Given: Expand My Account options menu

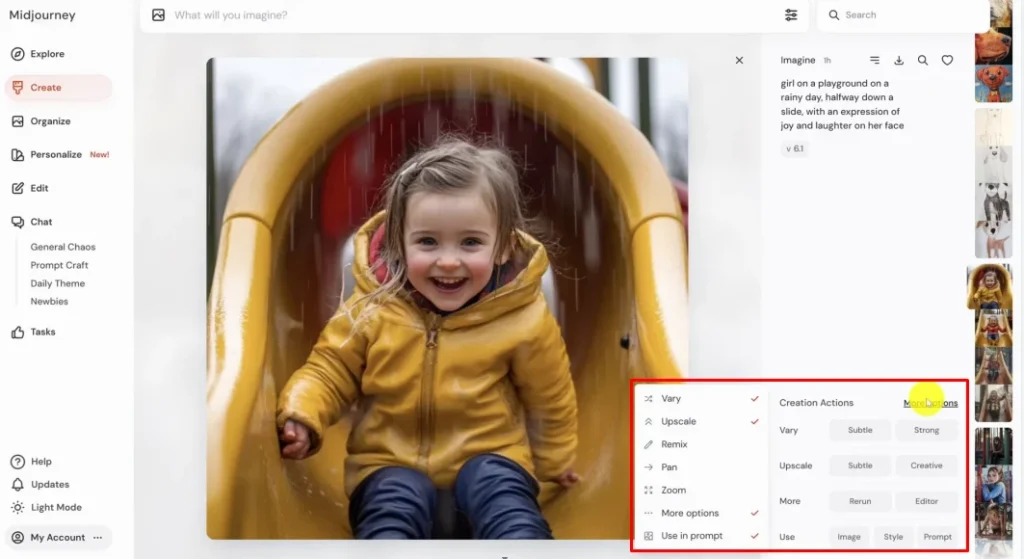Looking at the screenshot, I should pyautogui.click(x=98, y=538).
